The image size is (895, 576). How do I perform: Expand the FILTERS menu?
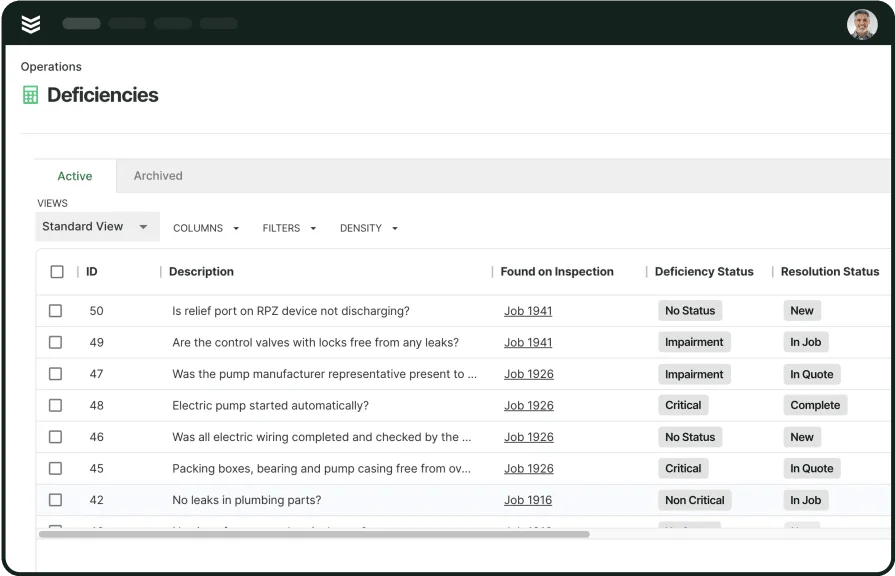point(289,228)
